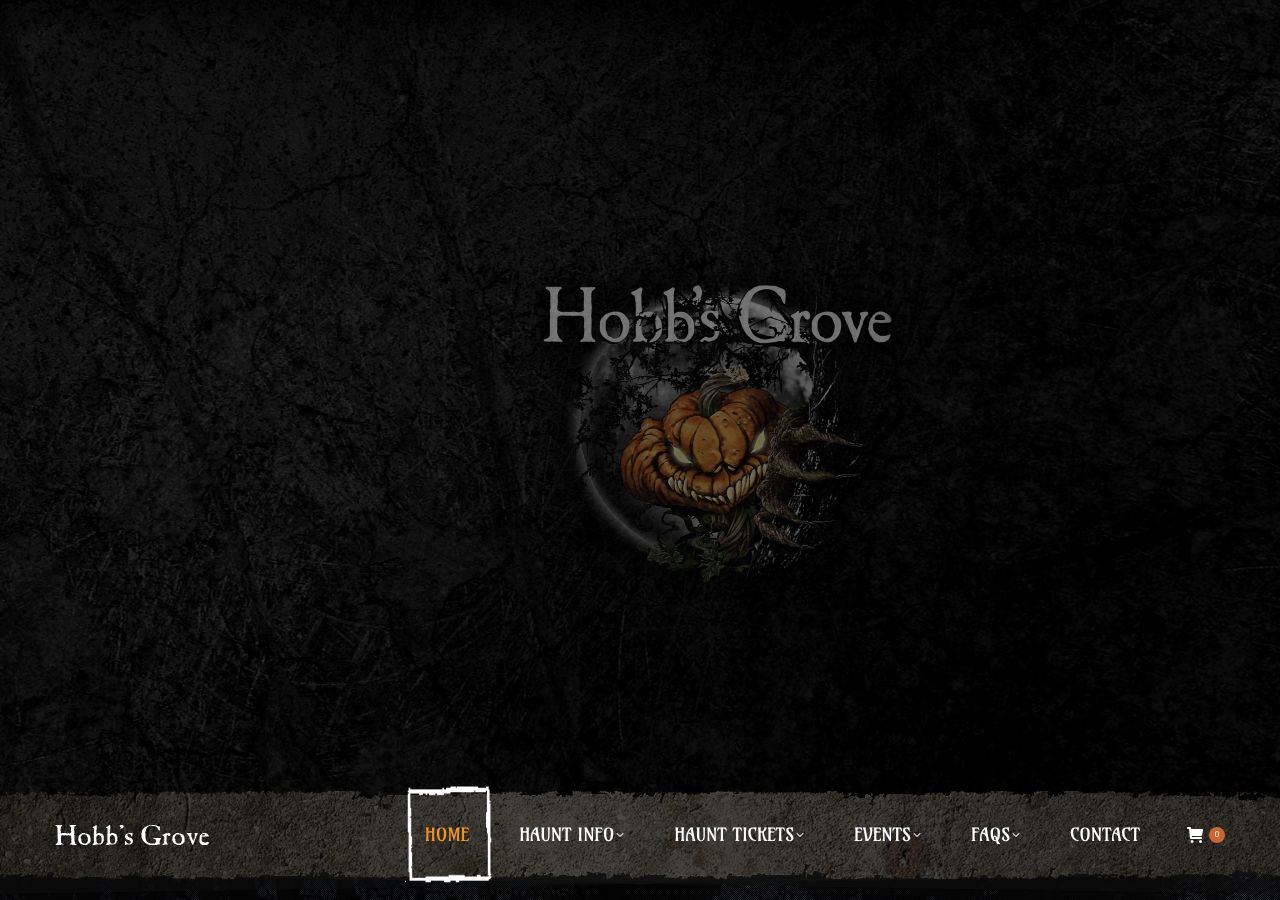Expand the Events dropdown chevron

(917, 836)
